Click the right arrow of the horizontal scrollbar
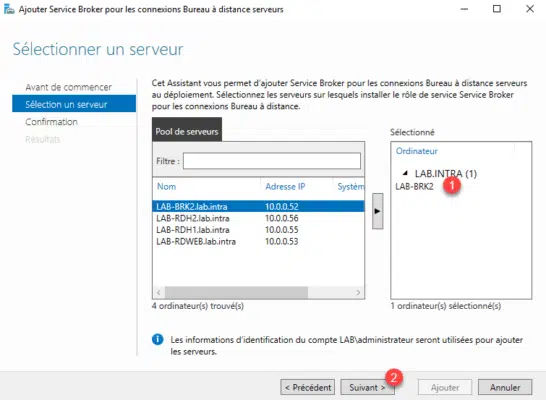 click(358, 292)
